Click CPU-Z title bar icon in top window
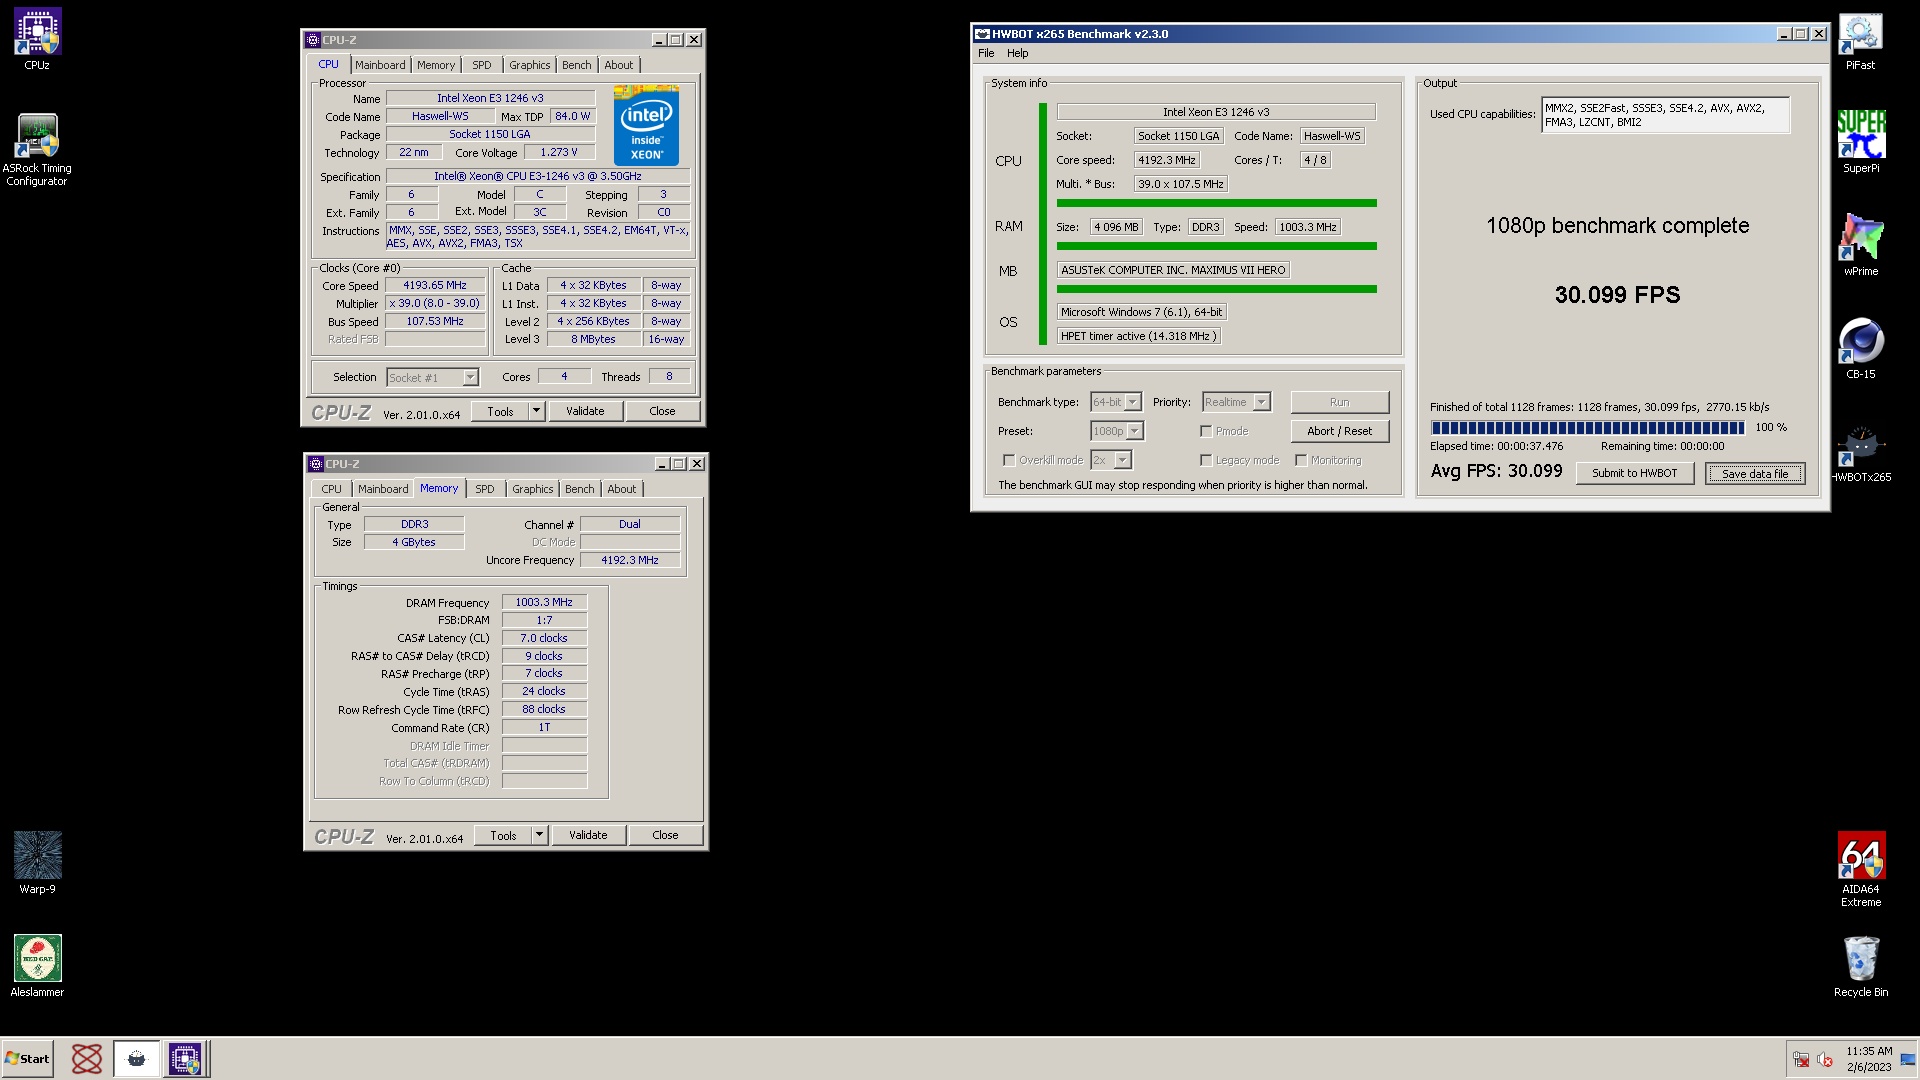The height and width of the screenshot is (1080, 1920). coord(313,40)
